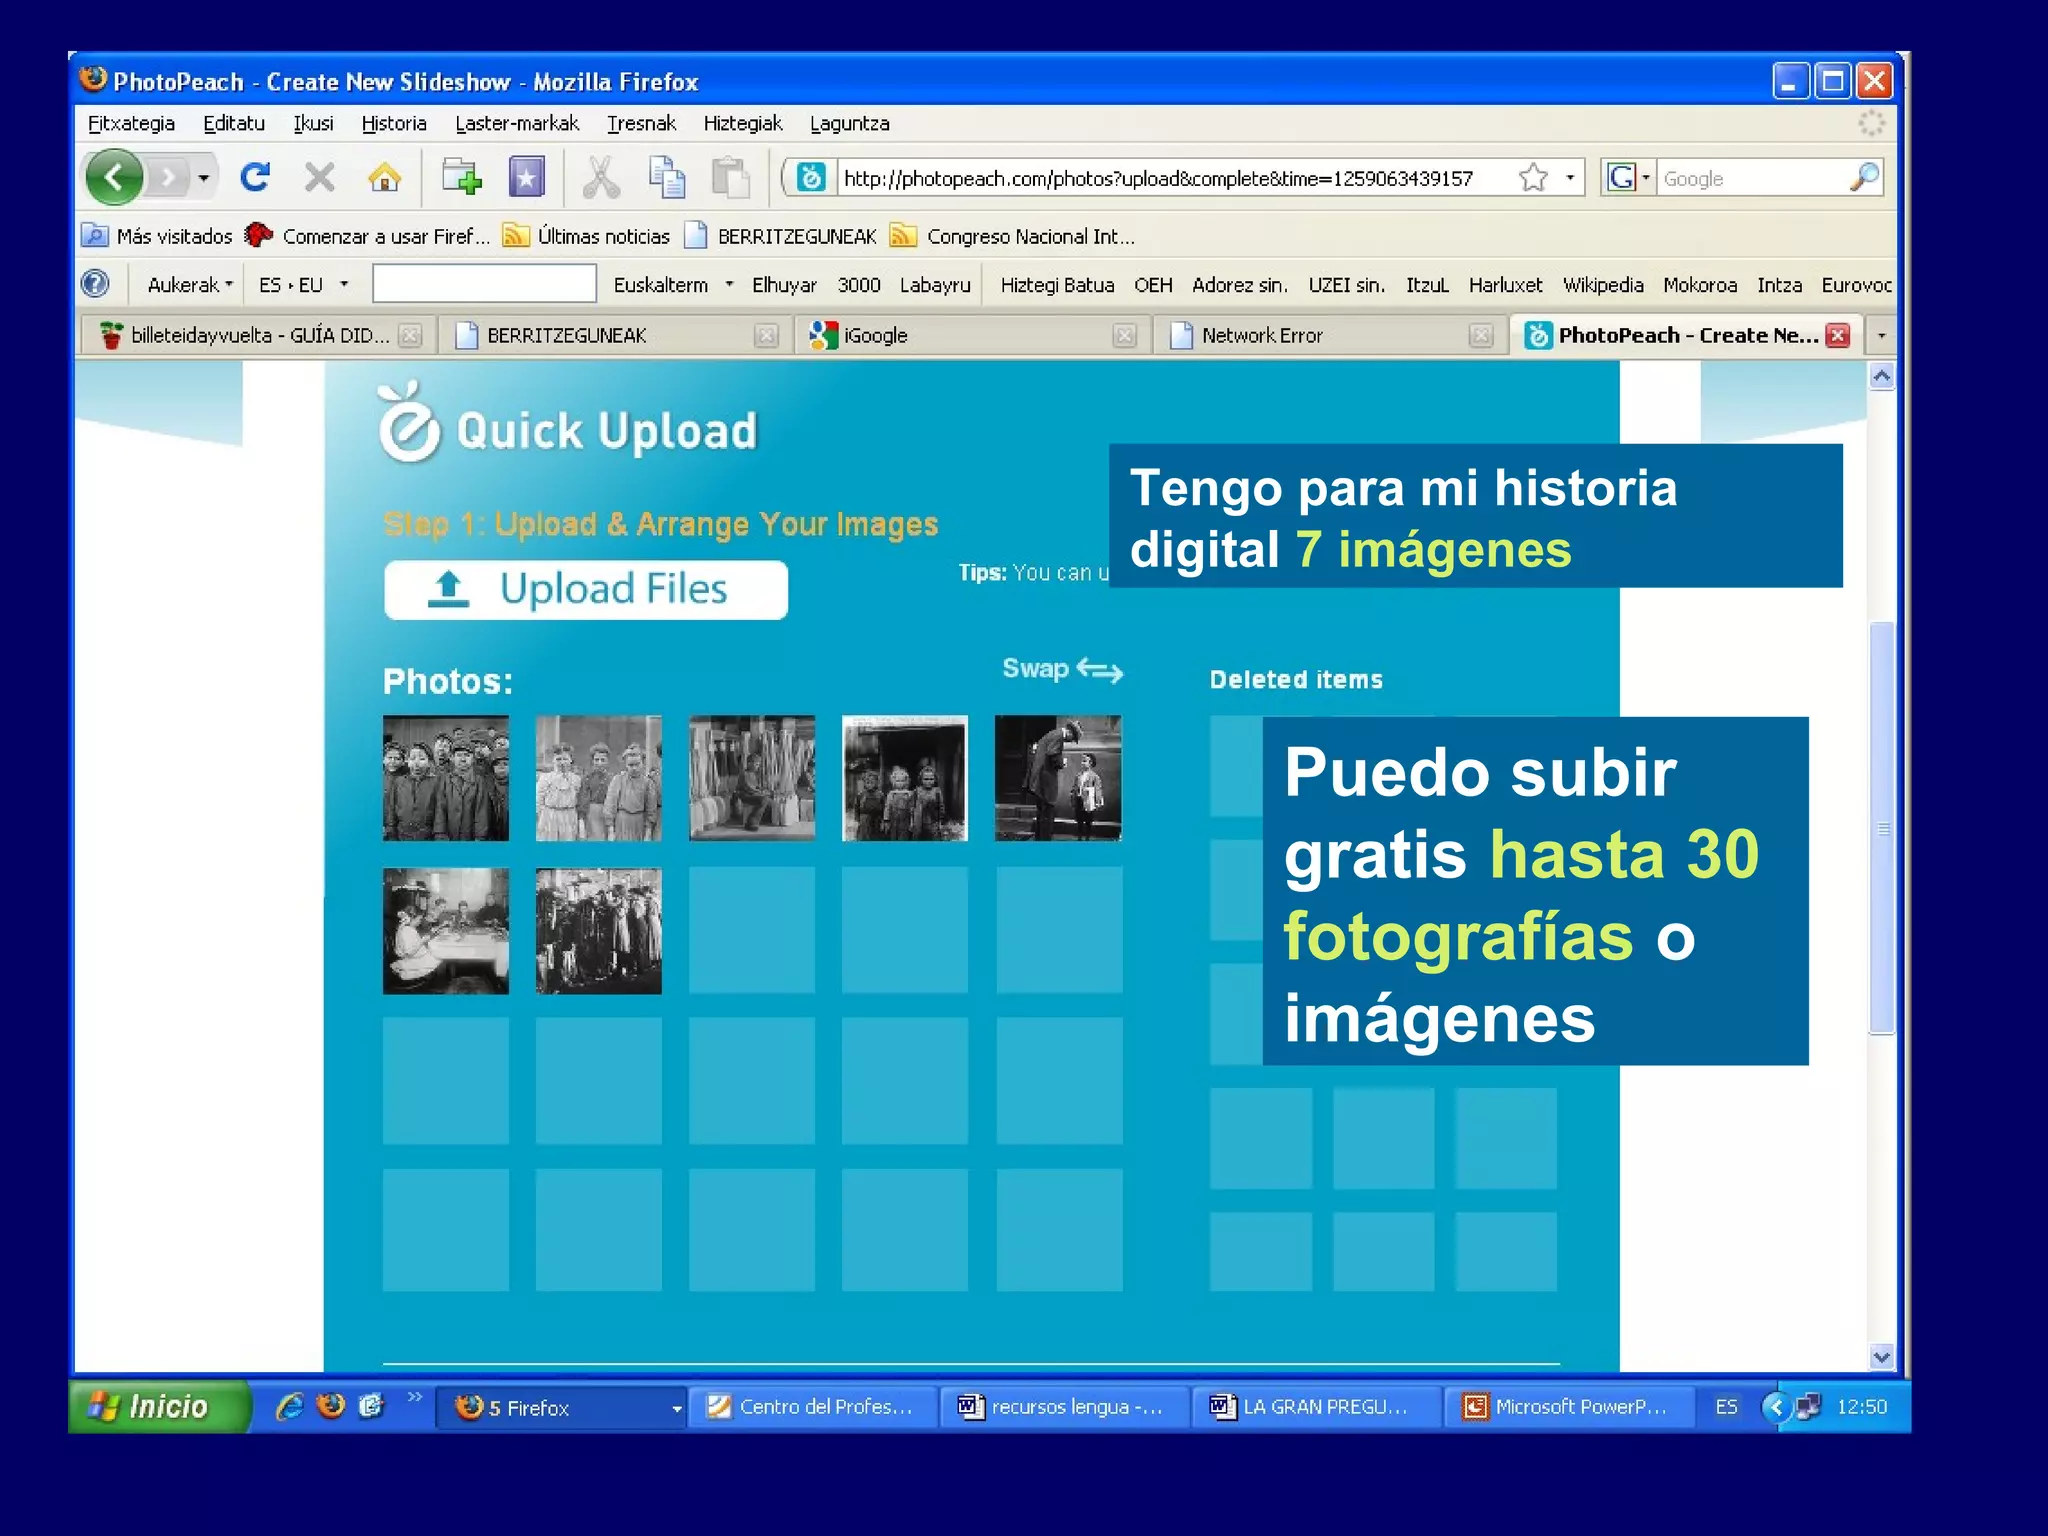Close the PhotoPeach tab

click(x=1837, y=336)
